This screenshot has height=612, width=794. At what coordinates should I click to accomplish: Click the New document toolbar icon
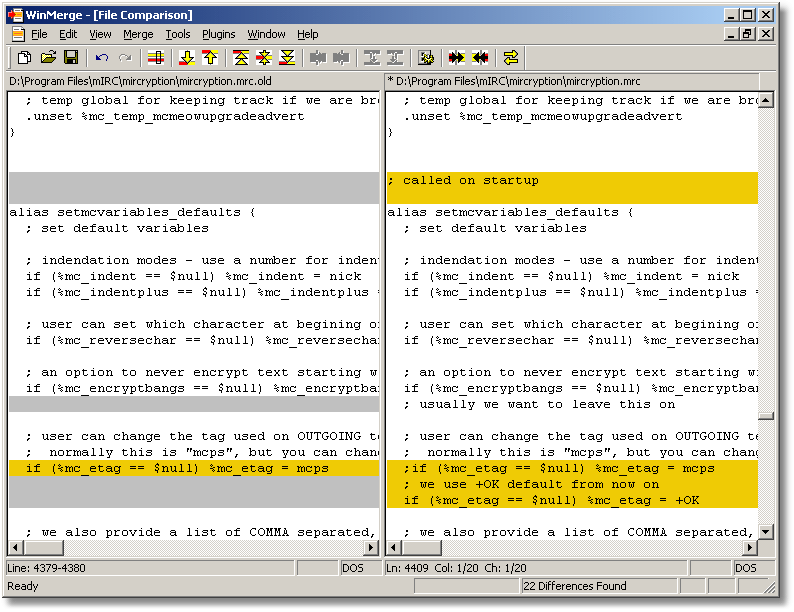click(x=24, y=58)
